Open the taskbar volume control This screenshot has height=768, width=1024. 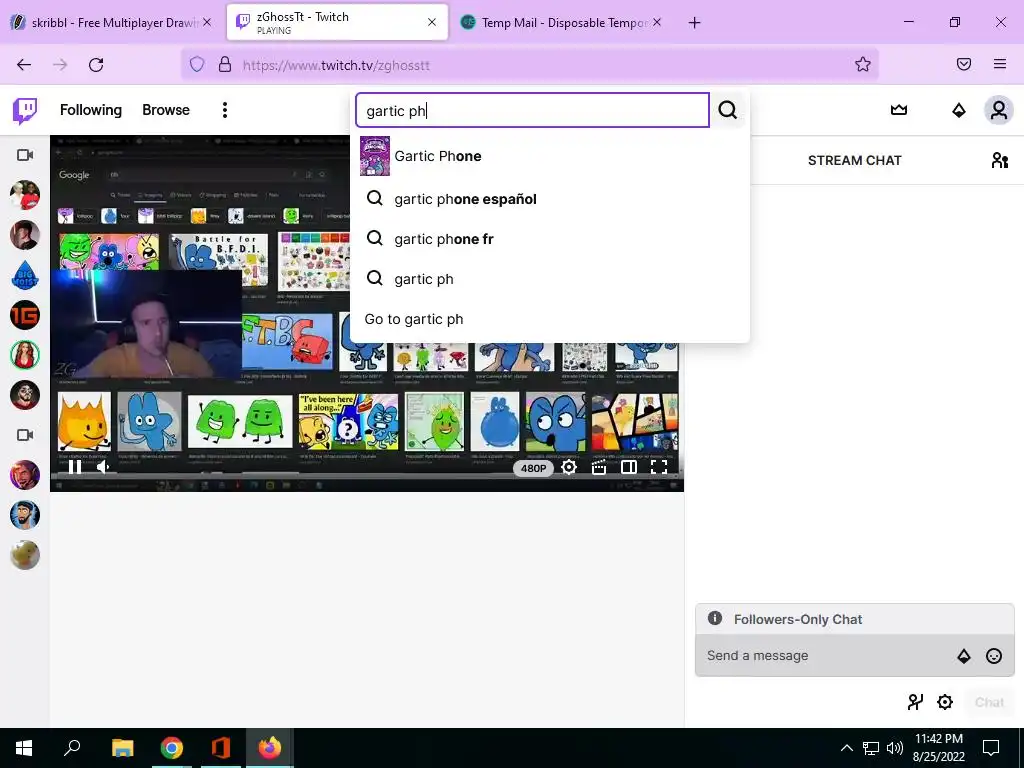pyautogui.click(x=895, y=748)
